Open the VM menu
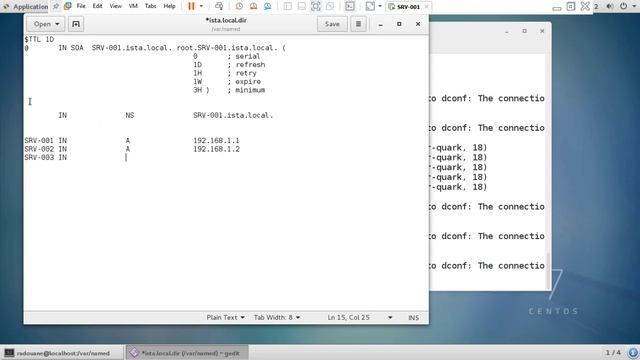The height and width of the screenshot is (360, 640). tap(133, 6)
